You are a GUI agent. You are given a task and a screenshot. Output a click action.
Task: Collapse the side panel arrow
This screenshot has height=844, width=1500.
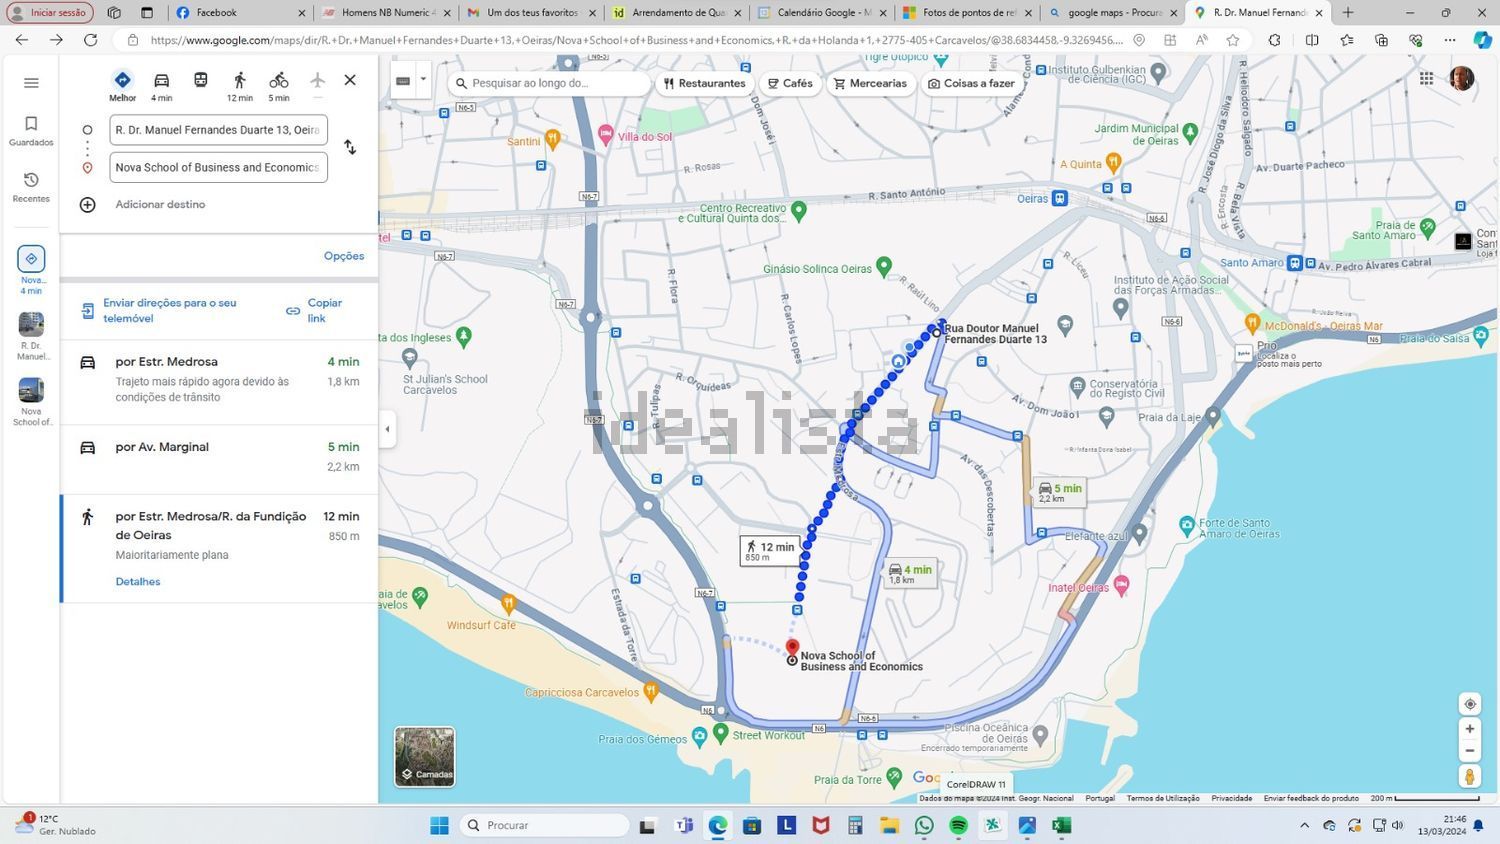pos(388,429)
